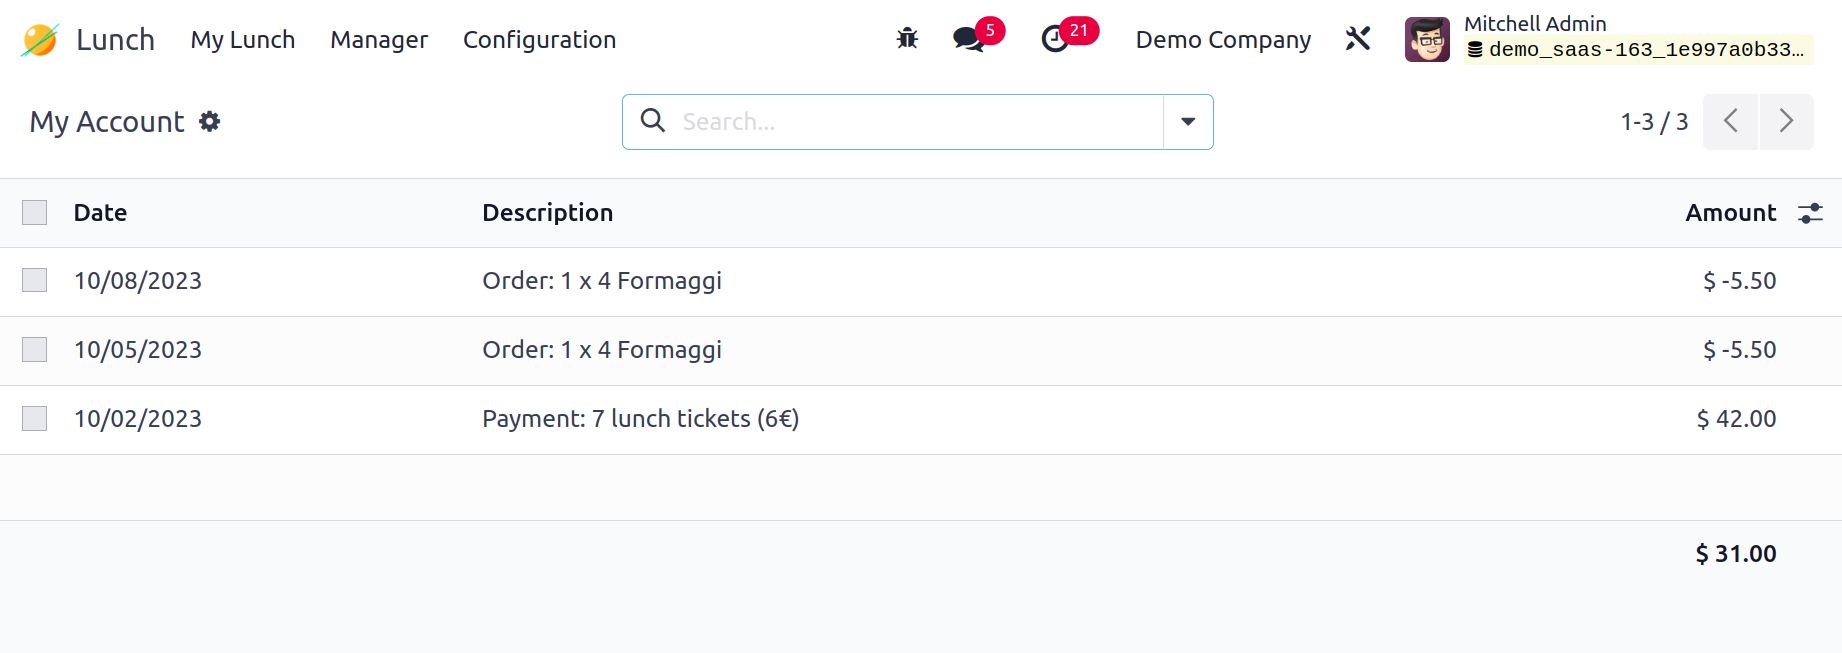
Task: Click the magnifier search icon
Action: click(x=653, y=121)
